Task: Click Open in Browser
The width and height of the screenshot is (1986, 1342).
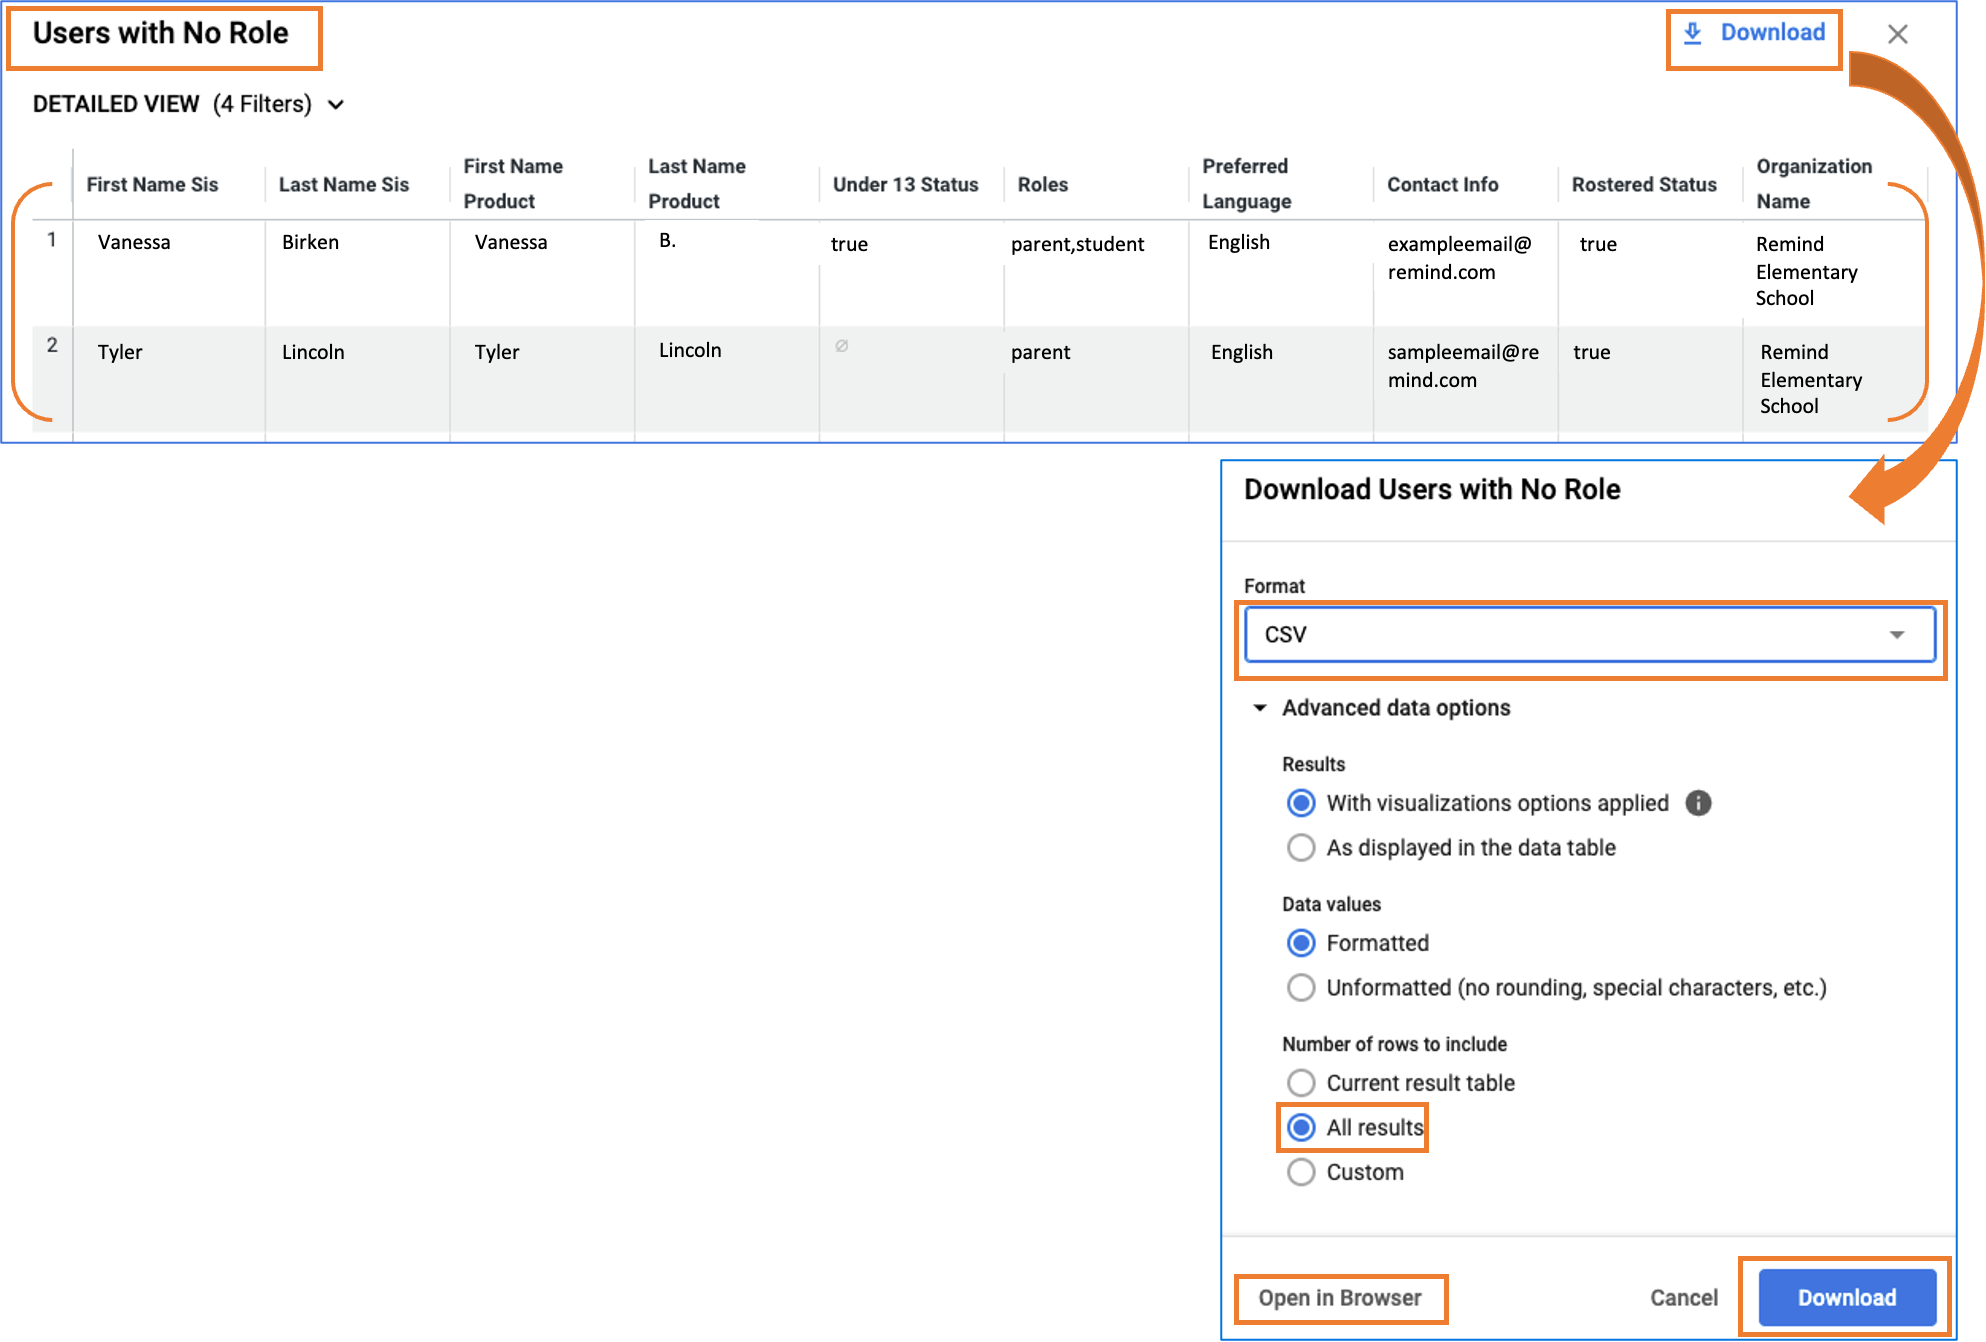Action: pos(1340,1298)
